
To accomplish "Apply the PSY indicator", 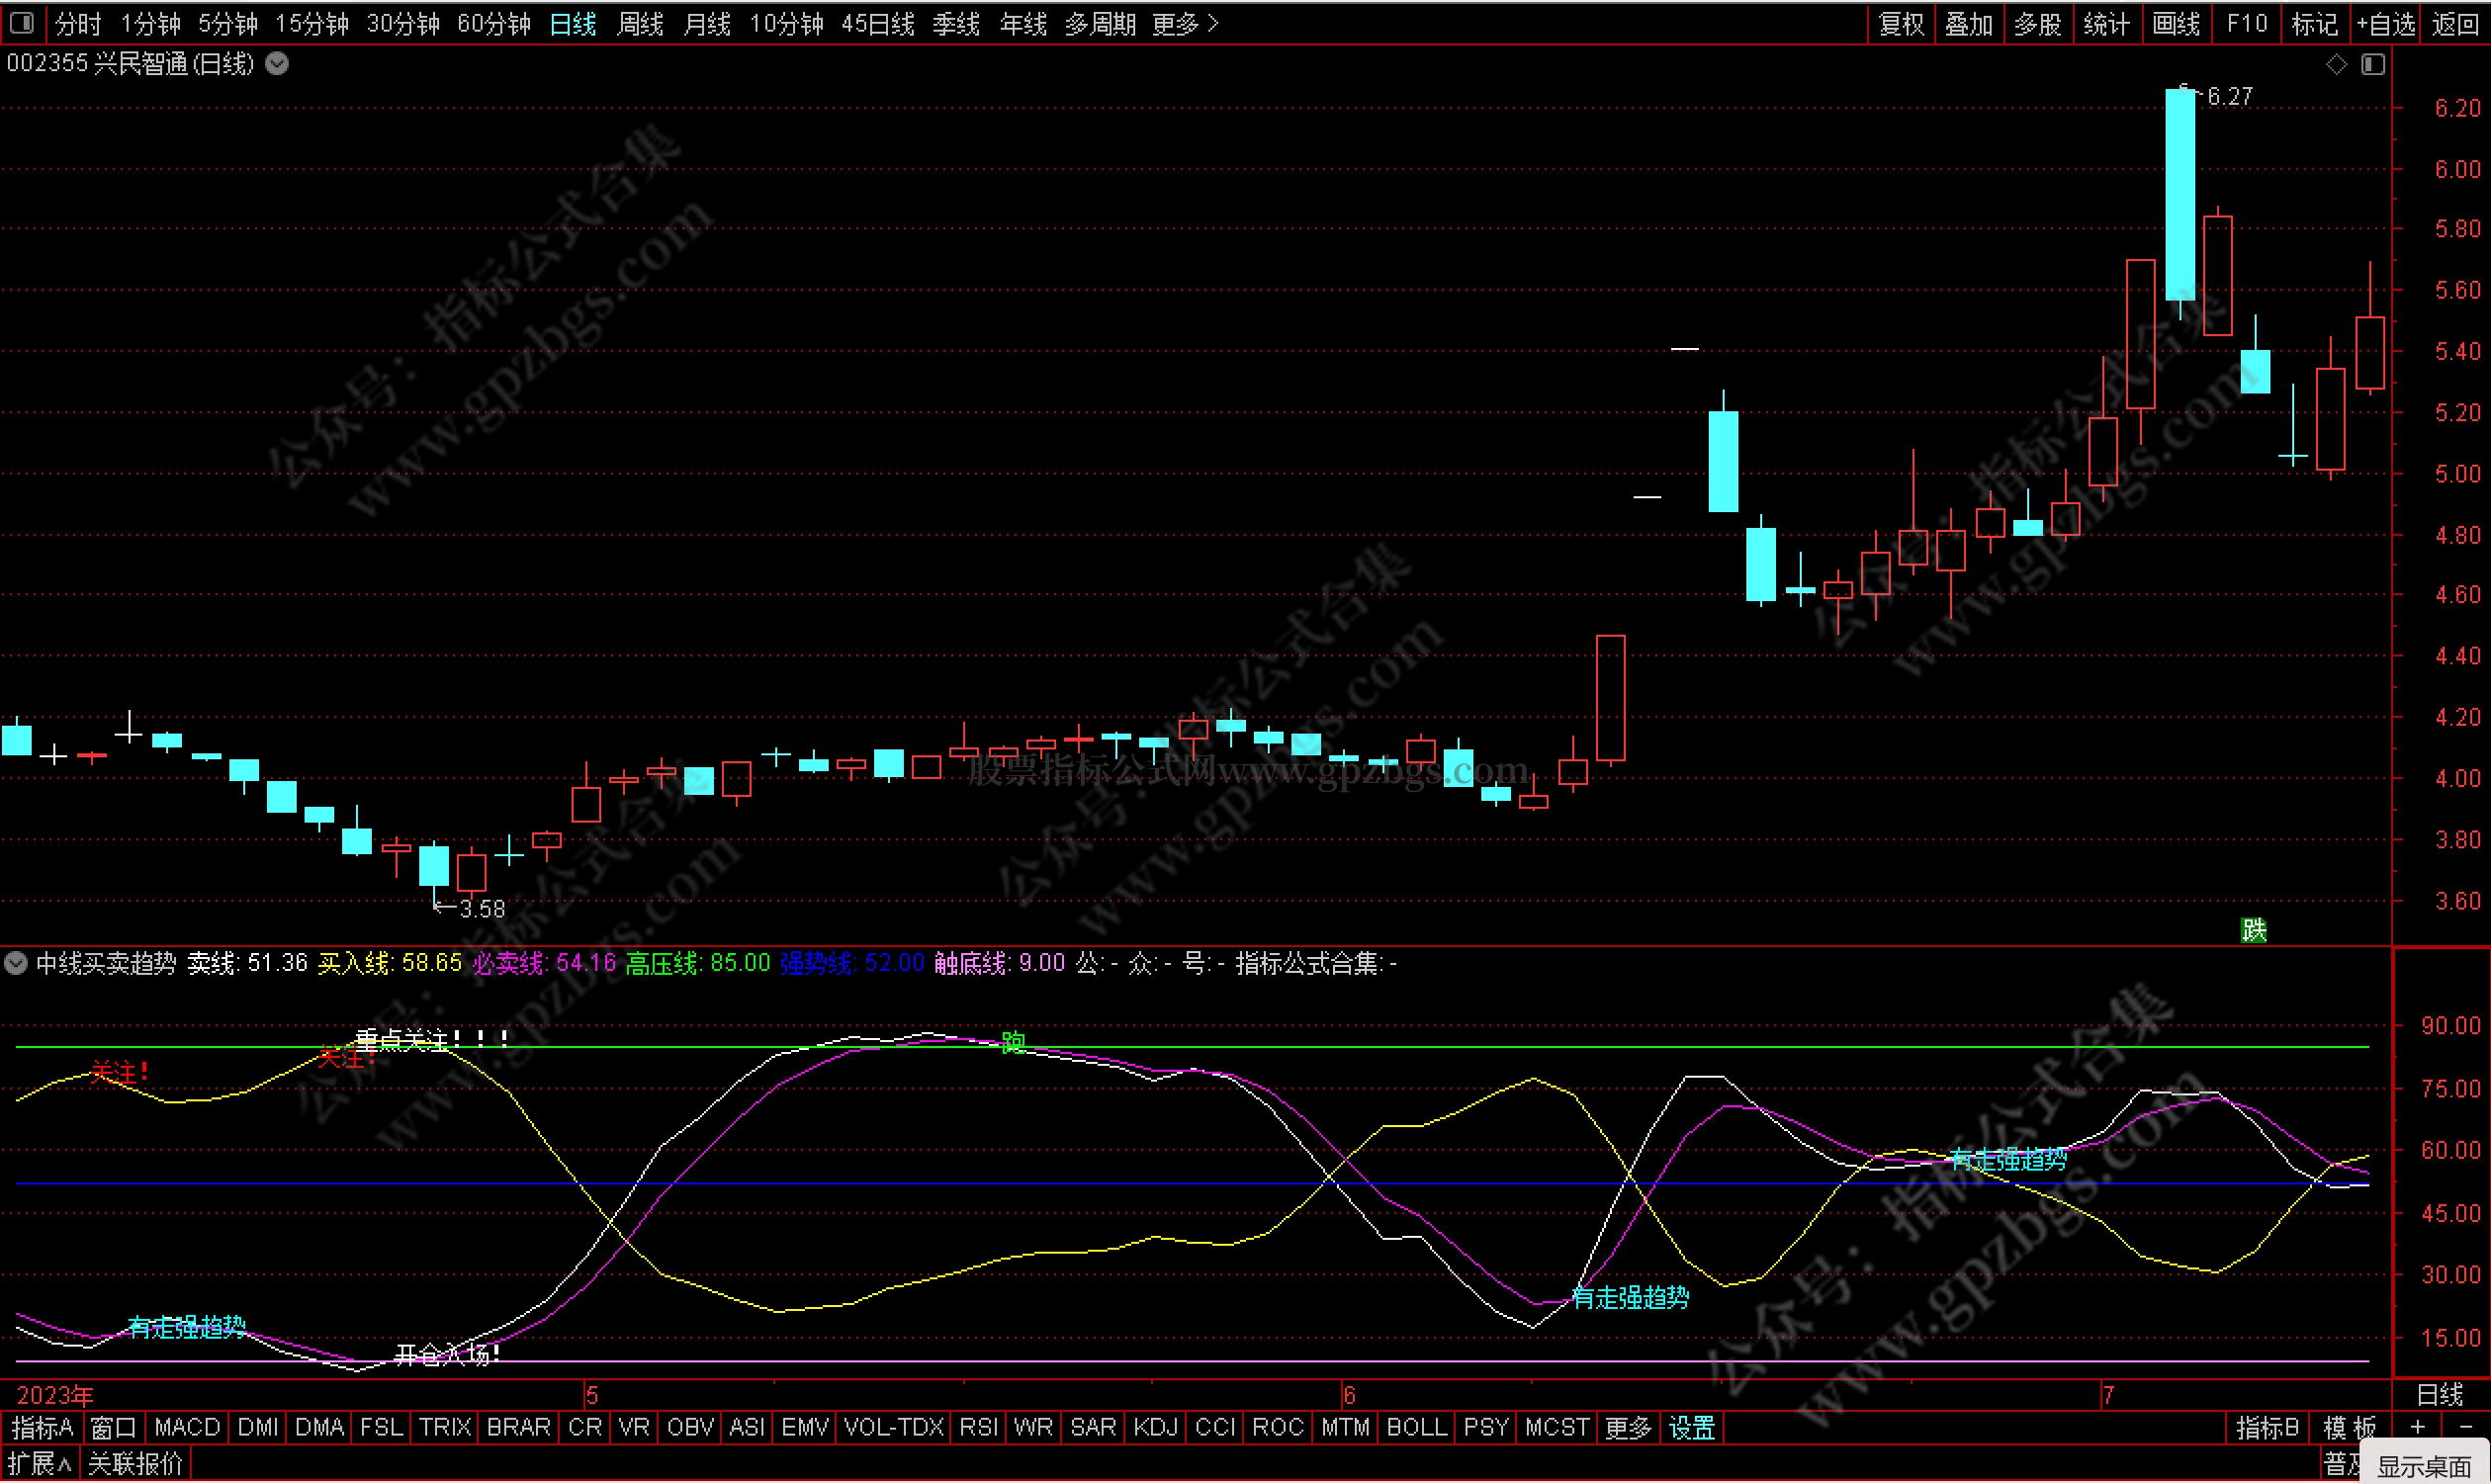I will point(1486,1428).
